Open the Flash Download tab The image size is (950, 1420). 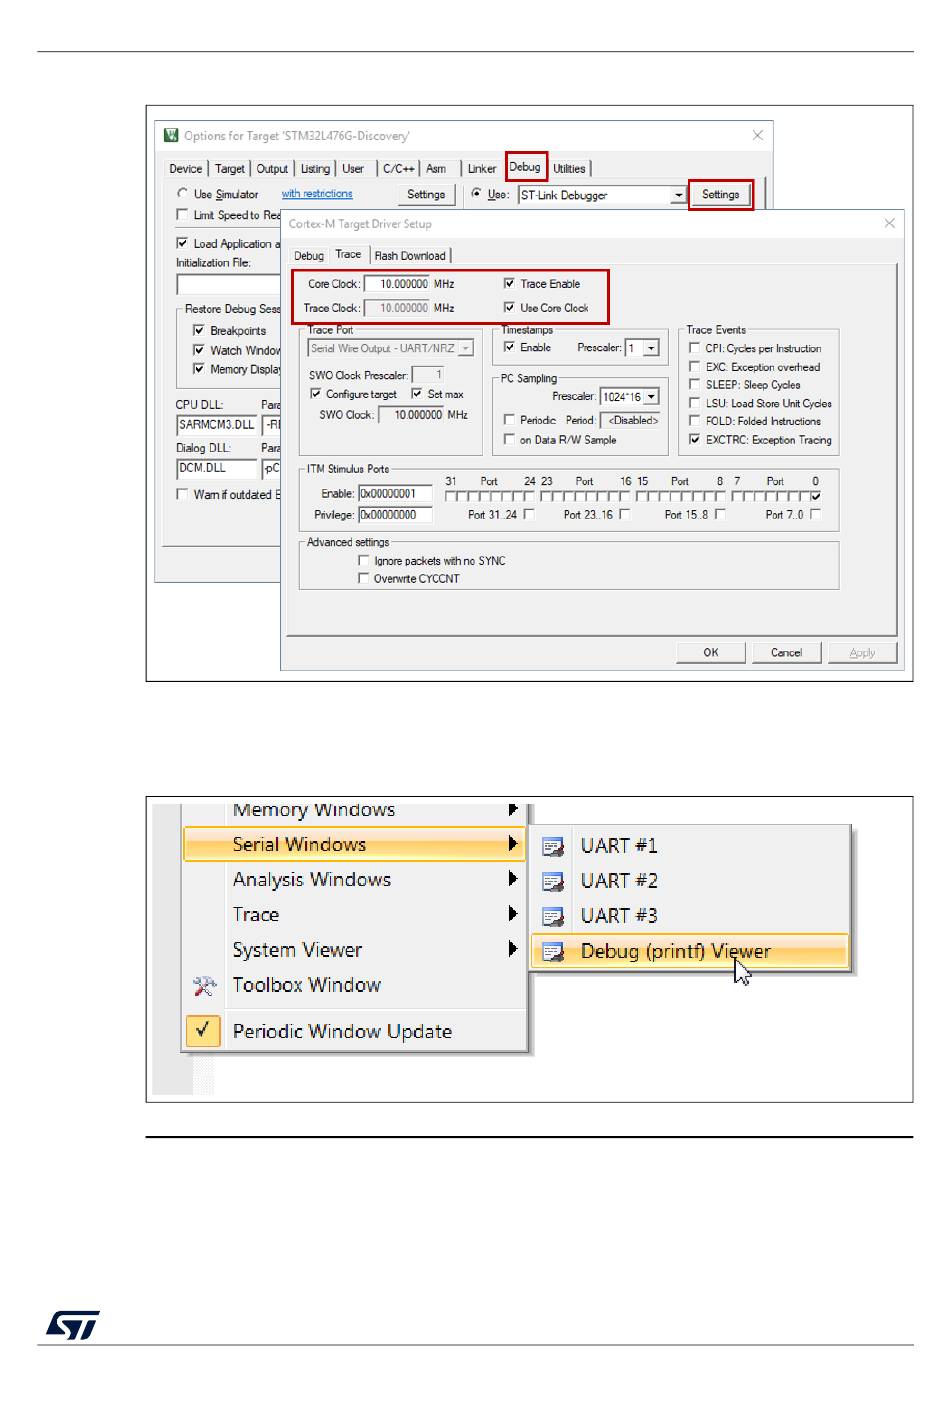[x=410, y=256]
